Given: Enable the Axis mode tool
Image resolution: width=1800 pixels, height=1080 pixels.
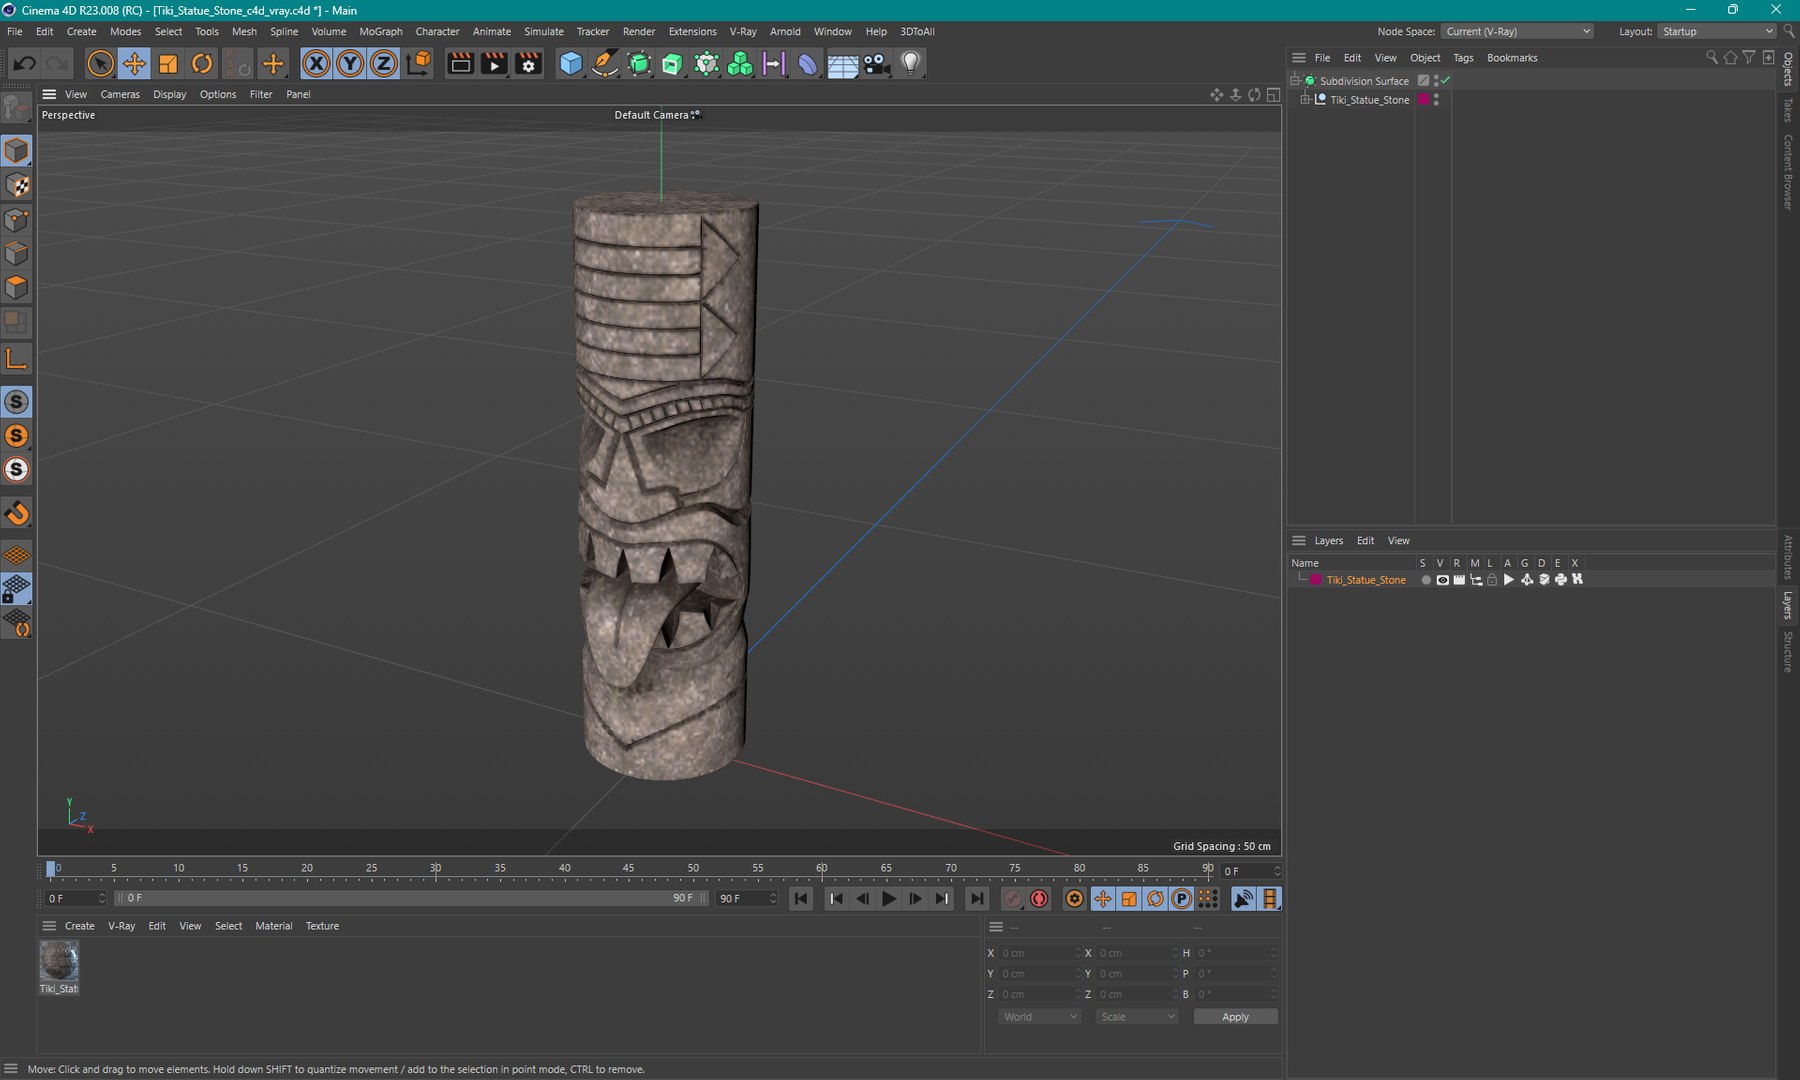Looking at the screenshot, I should pos(17,358).
